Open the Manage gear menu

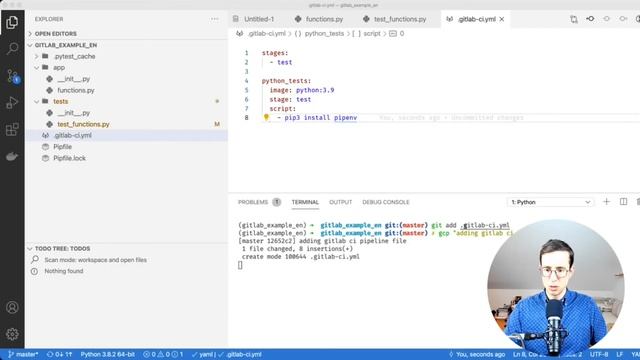(12, 334)
